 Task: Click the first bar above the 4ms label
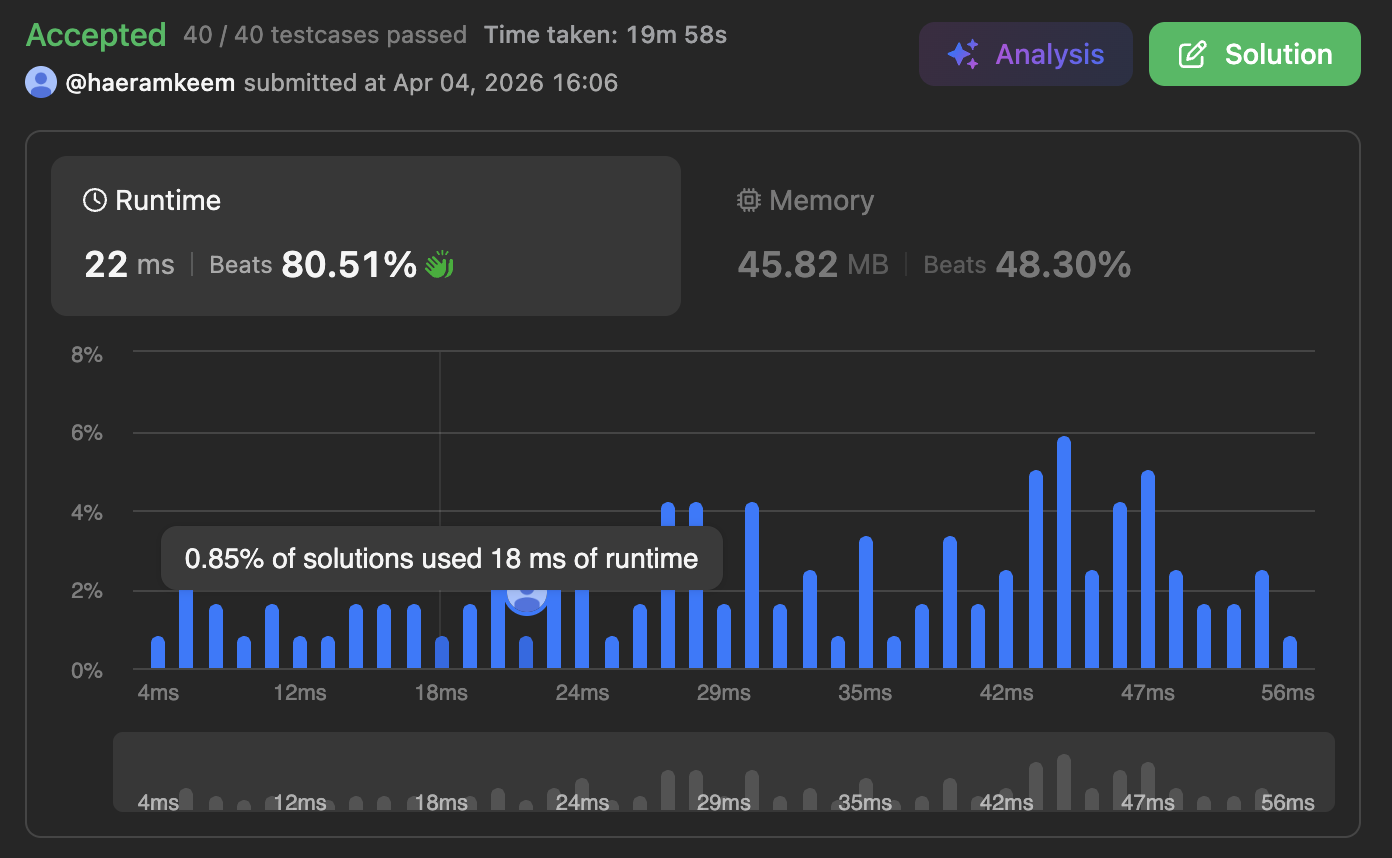click(x=158, y=652)
